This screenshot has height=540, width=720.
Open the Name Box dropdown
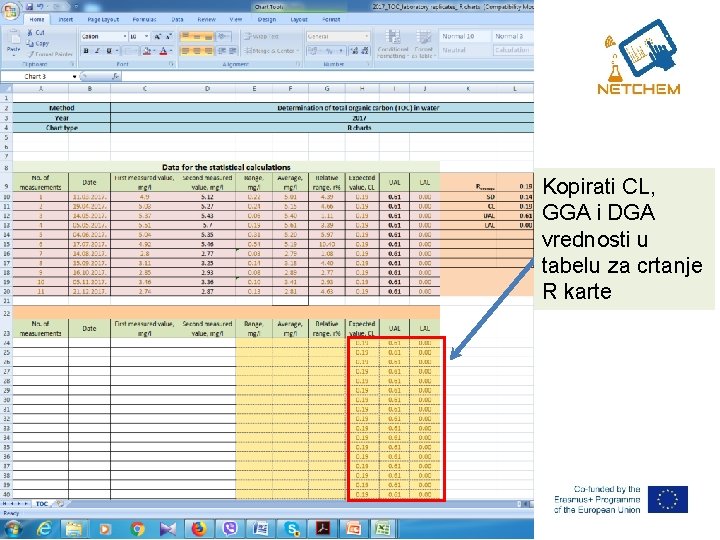click(74, 76)
